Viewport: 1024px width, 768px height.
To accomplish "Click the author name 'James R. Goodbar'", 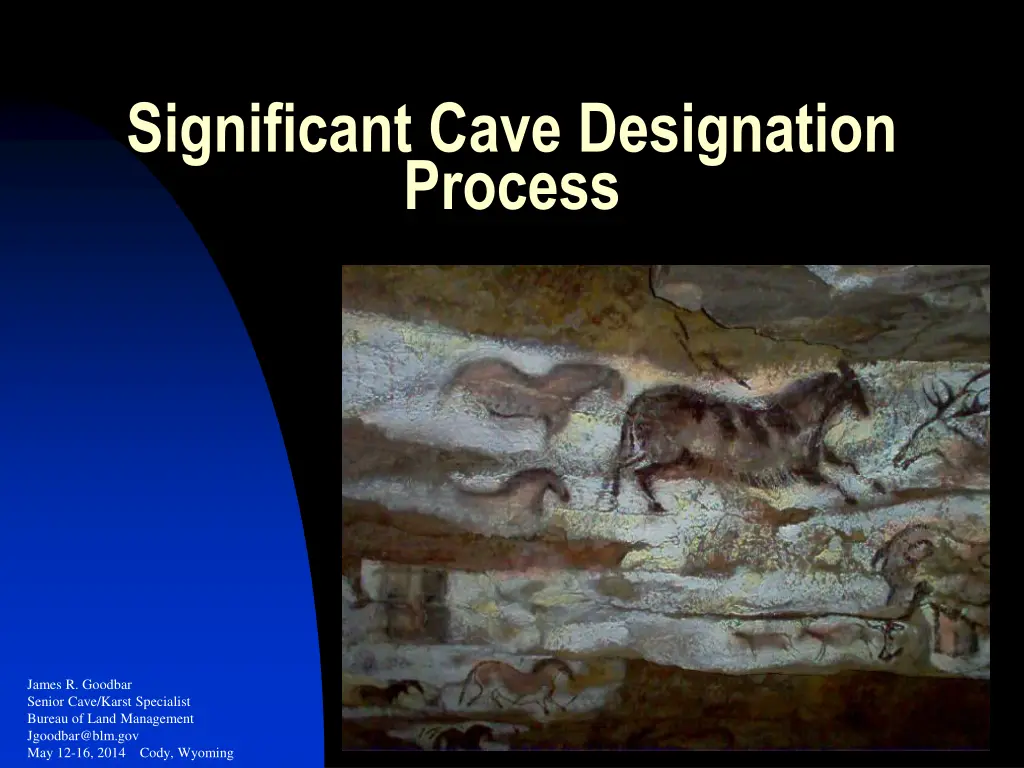I will tap(79, 684).
